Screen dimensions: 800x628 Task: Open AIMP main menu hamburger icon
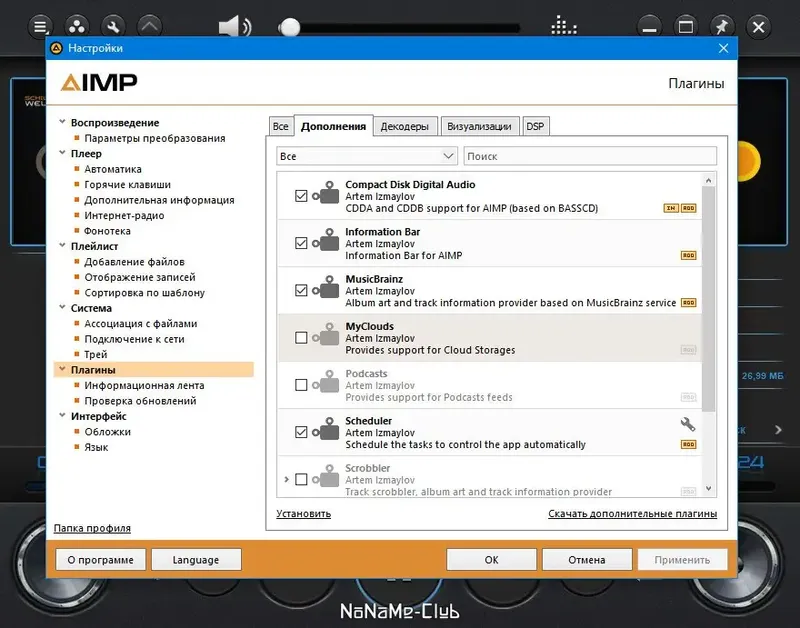[x=40, y=27]
